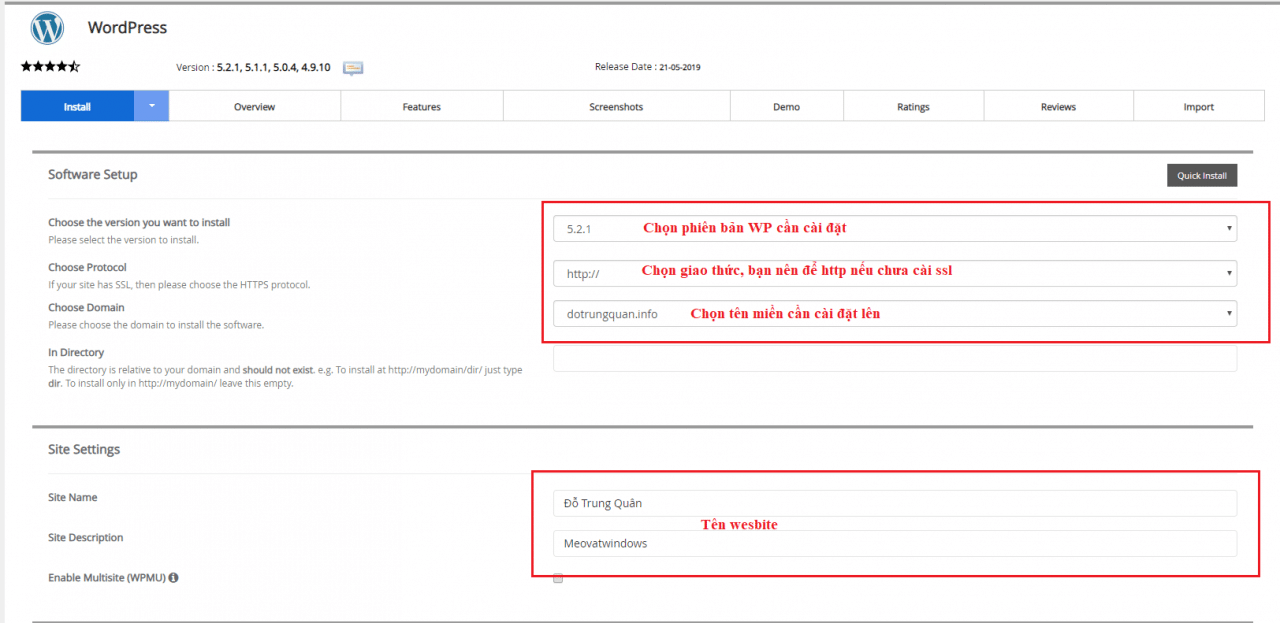Click the WordPress logo icon

tap(47, 28)
